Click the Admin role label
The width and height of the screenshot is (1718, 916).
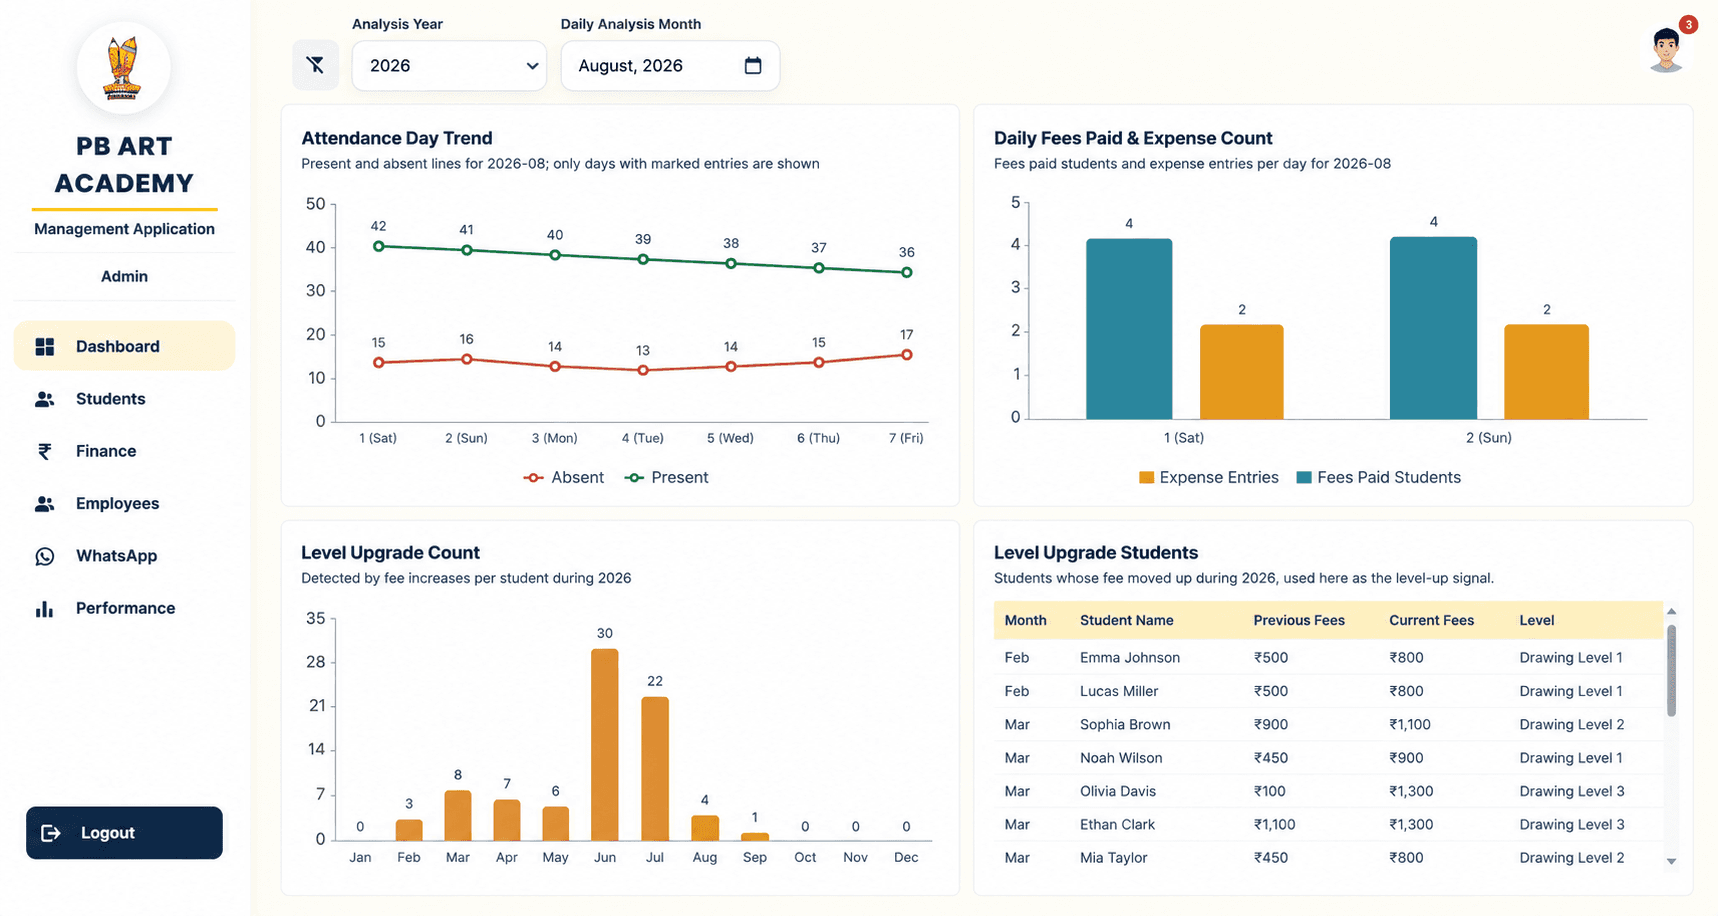click(124, 276)
